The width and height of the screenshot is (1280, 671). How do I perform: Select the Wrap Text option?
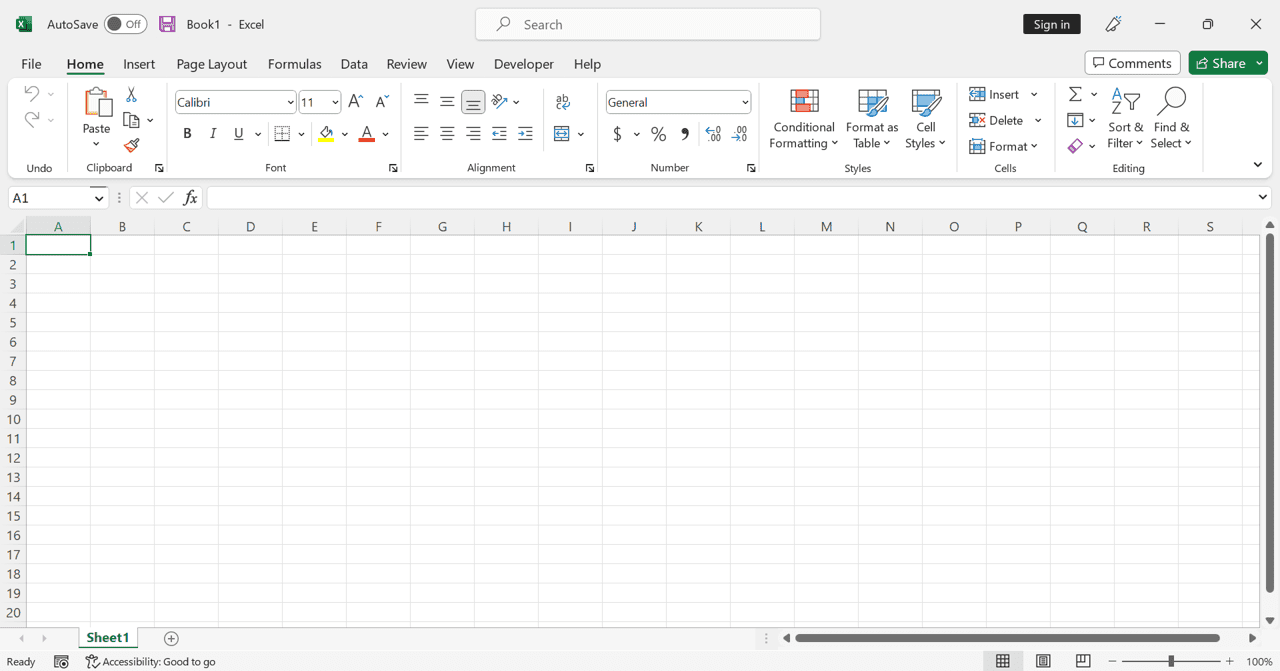(563, 101)
